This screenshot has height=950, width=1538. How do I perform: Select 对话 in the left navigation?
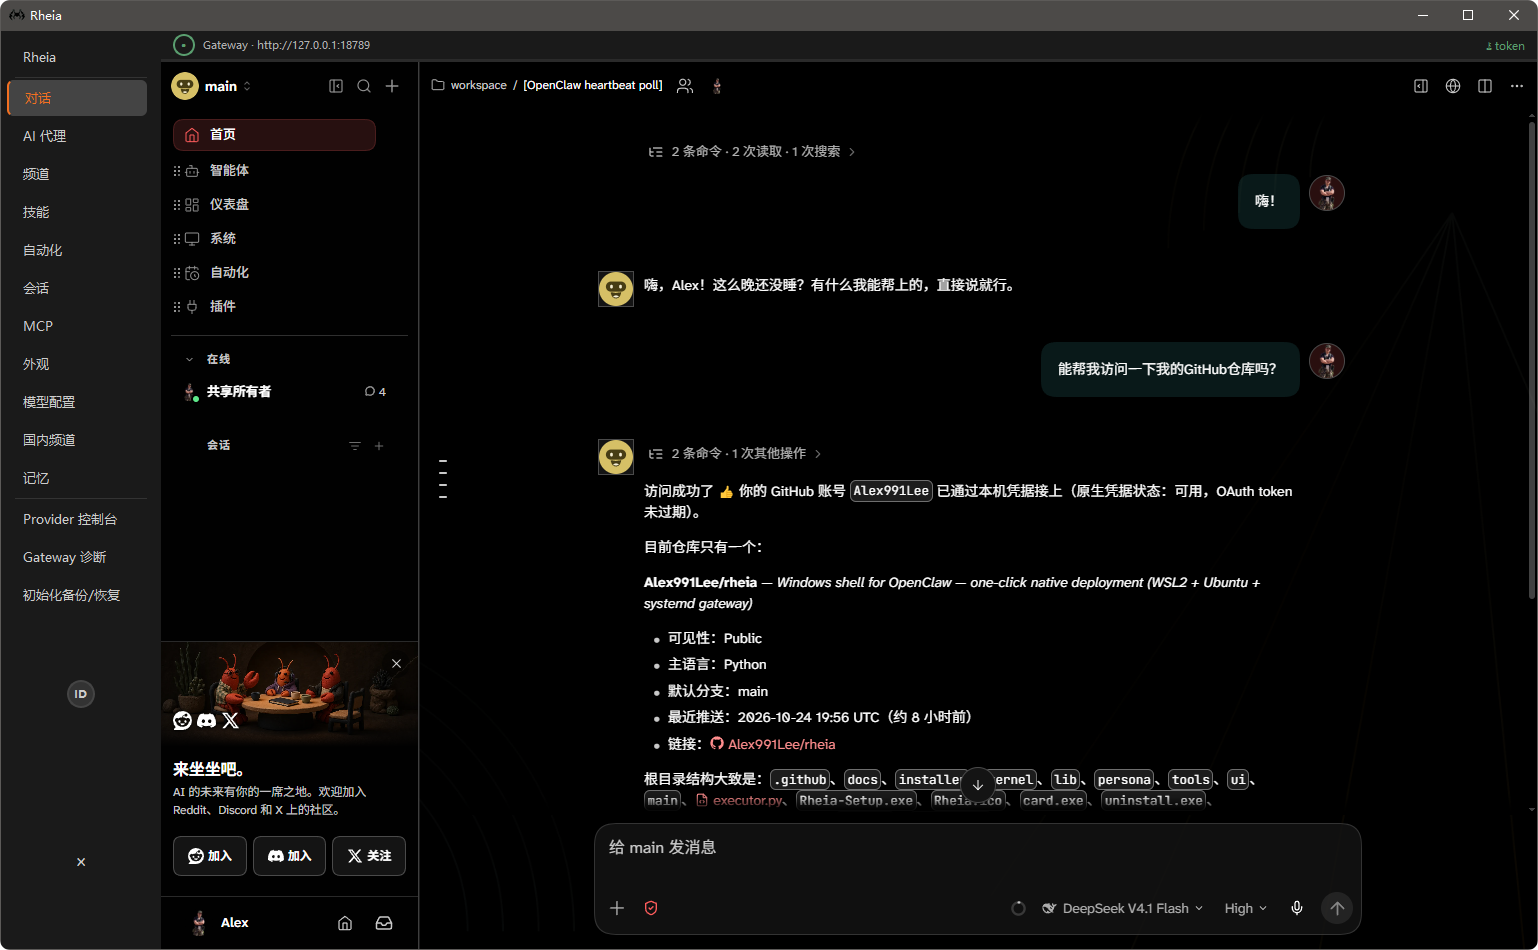[x=77, y=98]
